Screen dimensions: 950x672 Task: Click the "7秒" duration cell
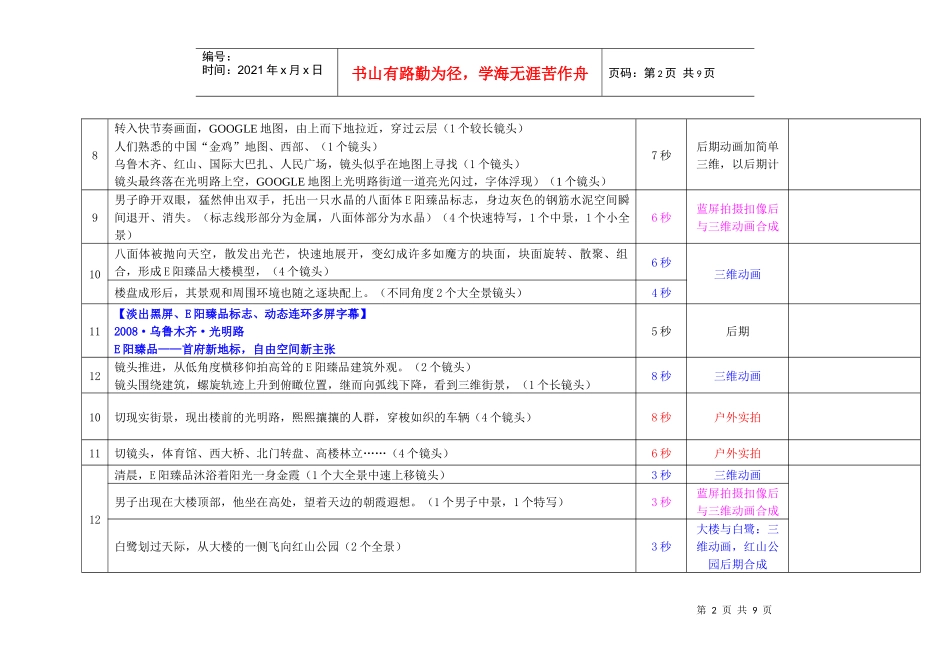click(x=661, y=155)
